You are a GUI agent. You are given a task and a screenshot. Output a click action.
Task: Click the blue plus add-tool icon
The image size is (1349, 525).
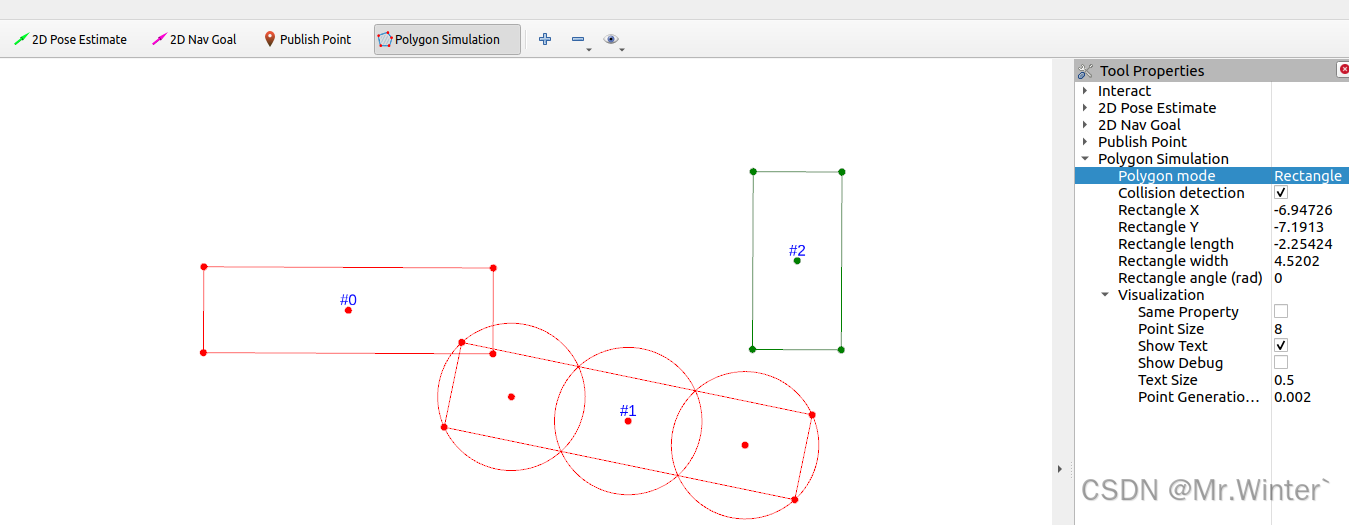(545, 39)
